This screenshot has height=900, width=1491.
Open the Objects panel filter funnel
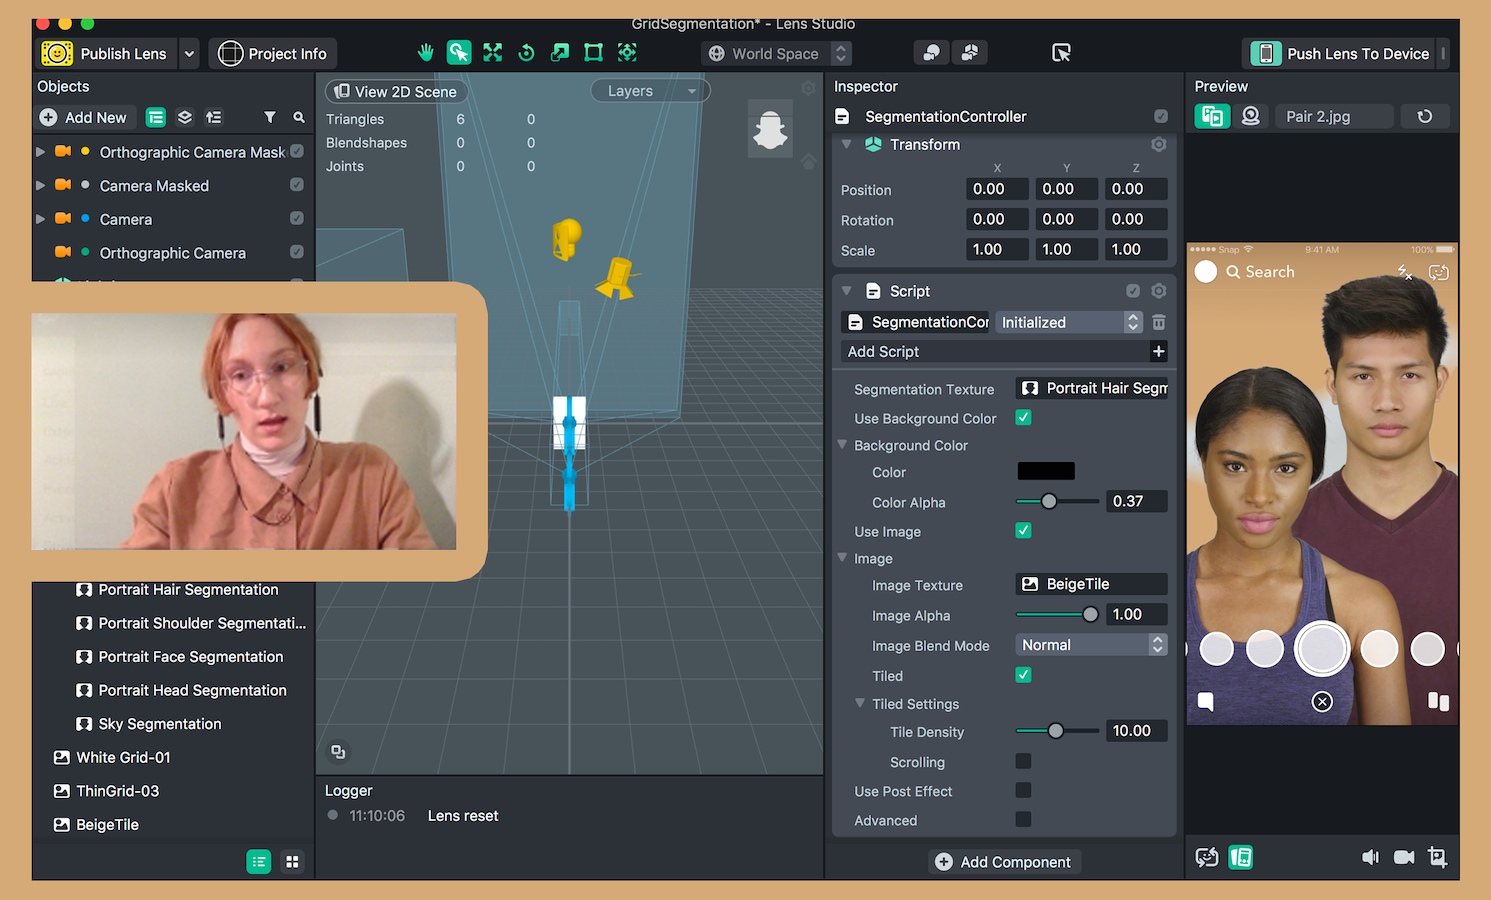(270, 118)
